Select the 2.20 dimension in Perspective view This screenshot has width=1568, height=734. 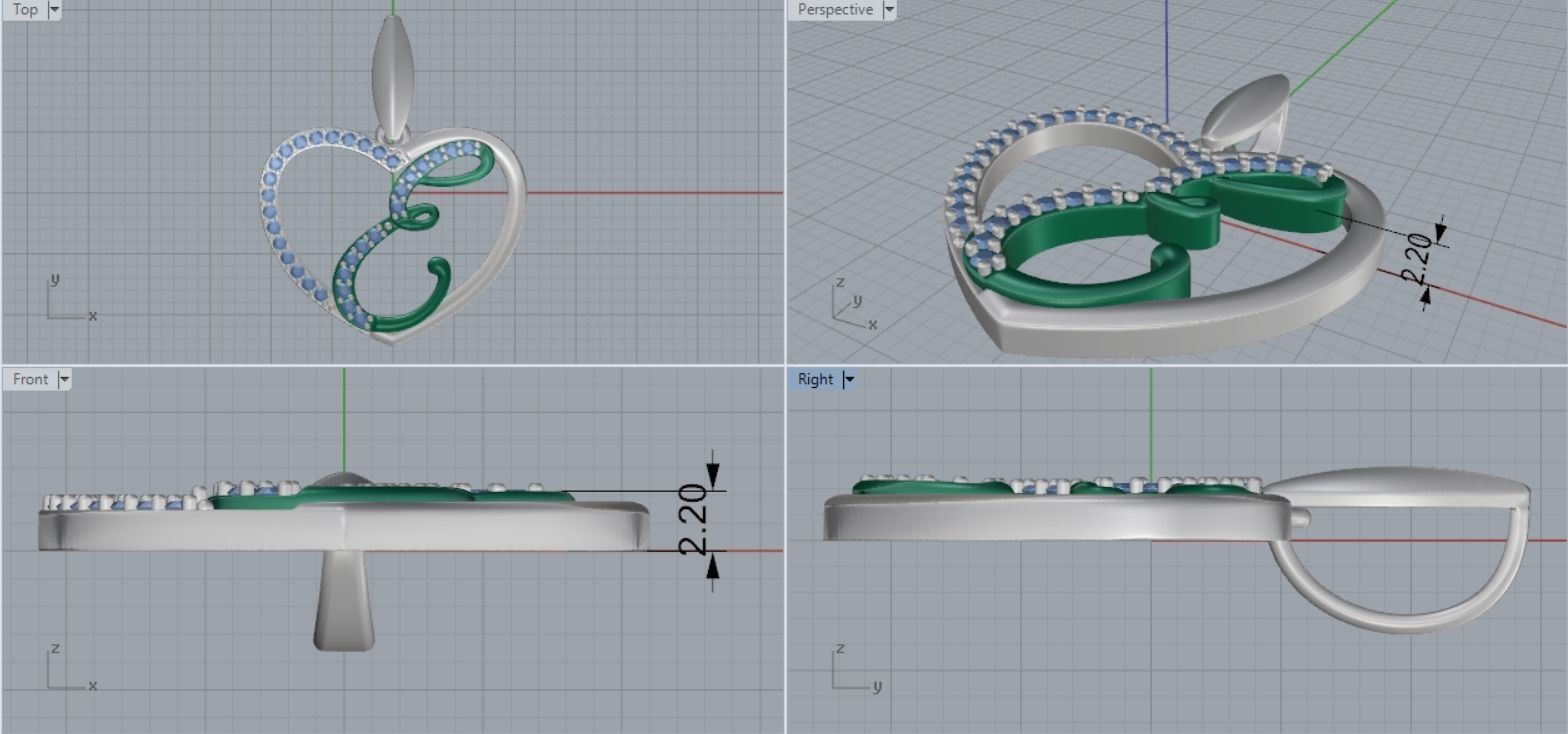click(1415, 260)
